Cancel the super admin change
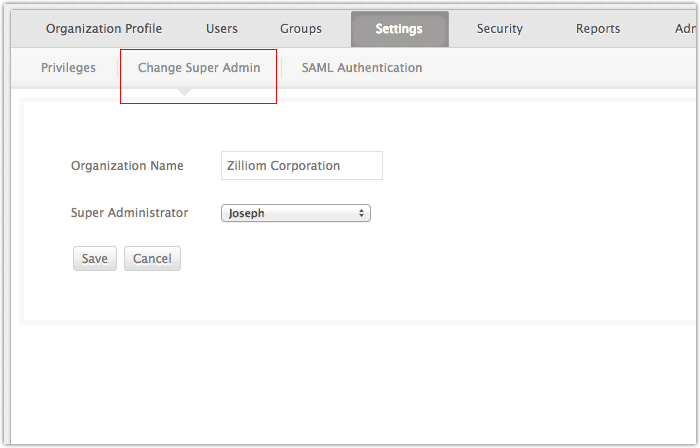This screenshot has width=700, height=448. point(152,258)
